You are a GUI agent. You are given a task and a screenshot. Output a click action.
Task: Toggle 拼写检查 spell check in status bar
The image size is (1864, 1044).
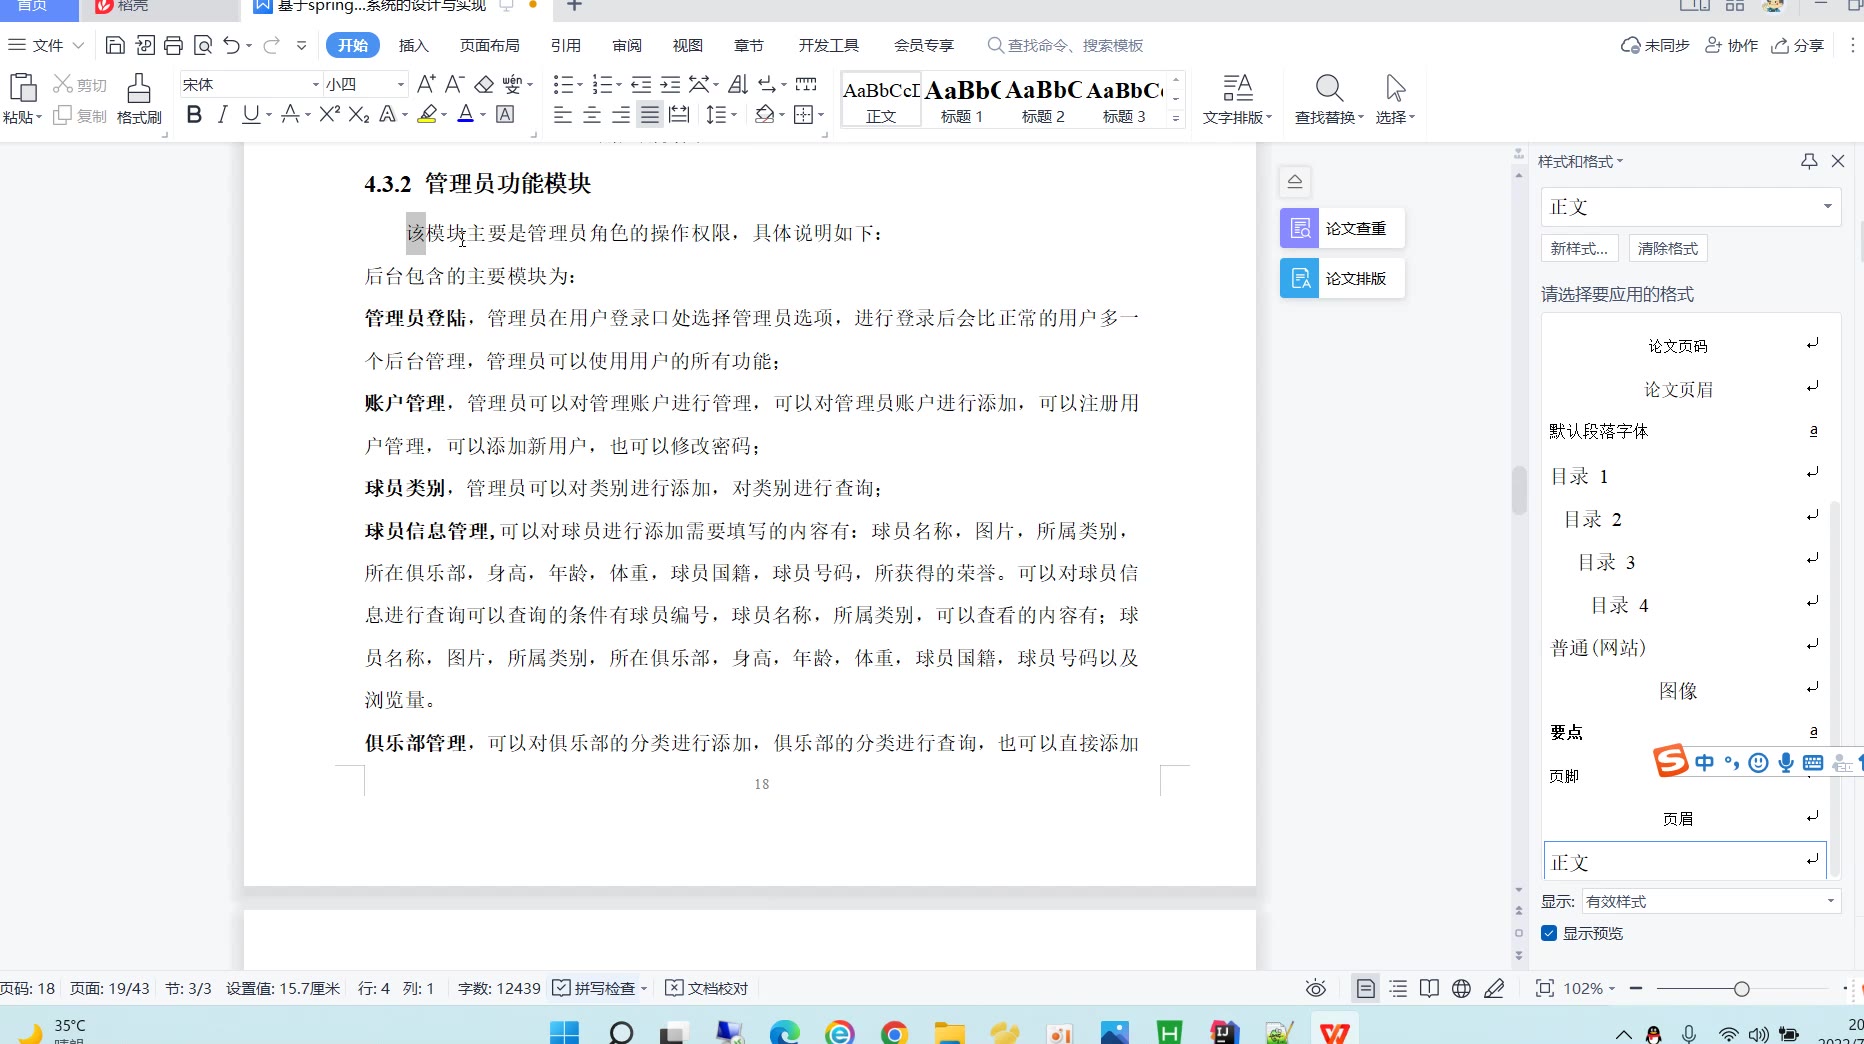(x=594, y=989)
